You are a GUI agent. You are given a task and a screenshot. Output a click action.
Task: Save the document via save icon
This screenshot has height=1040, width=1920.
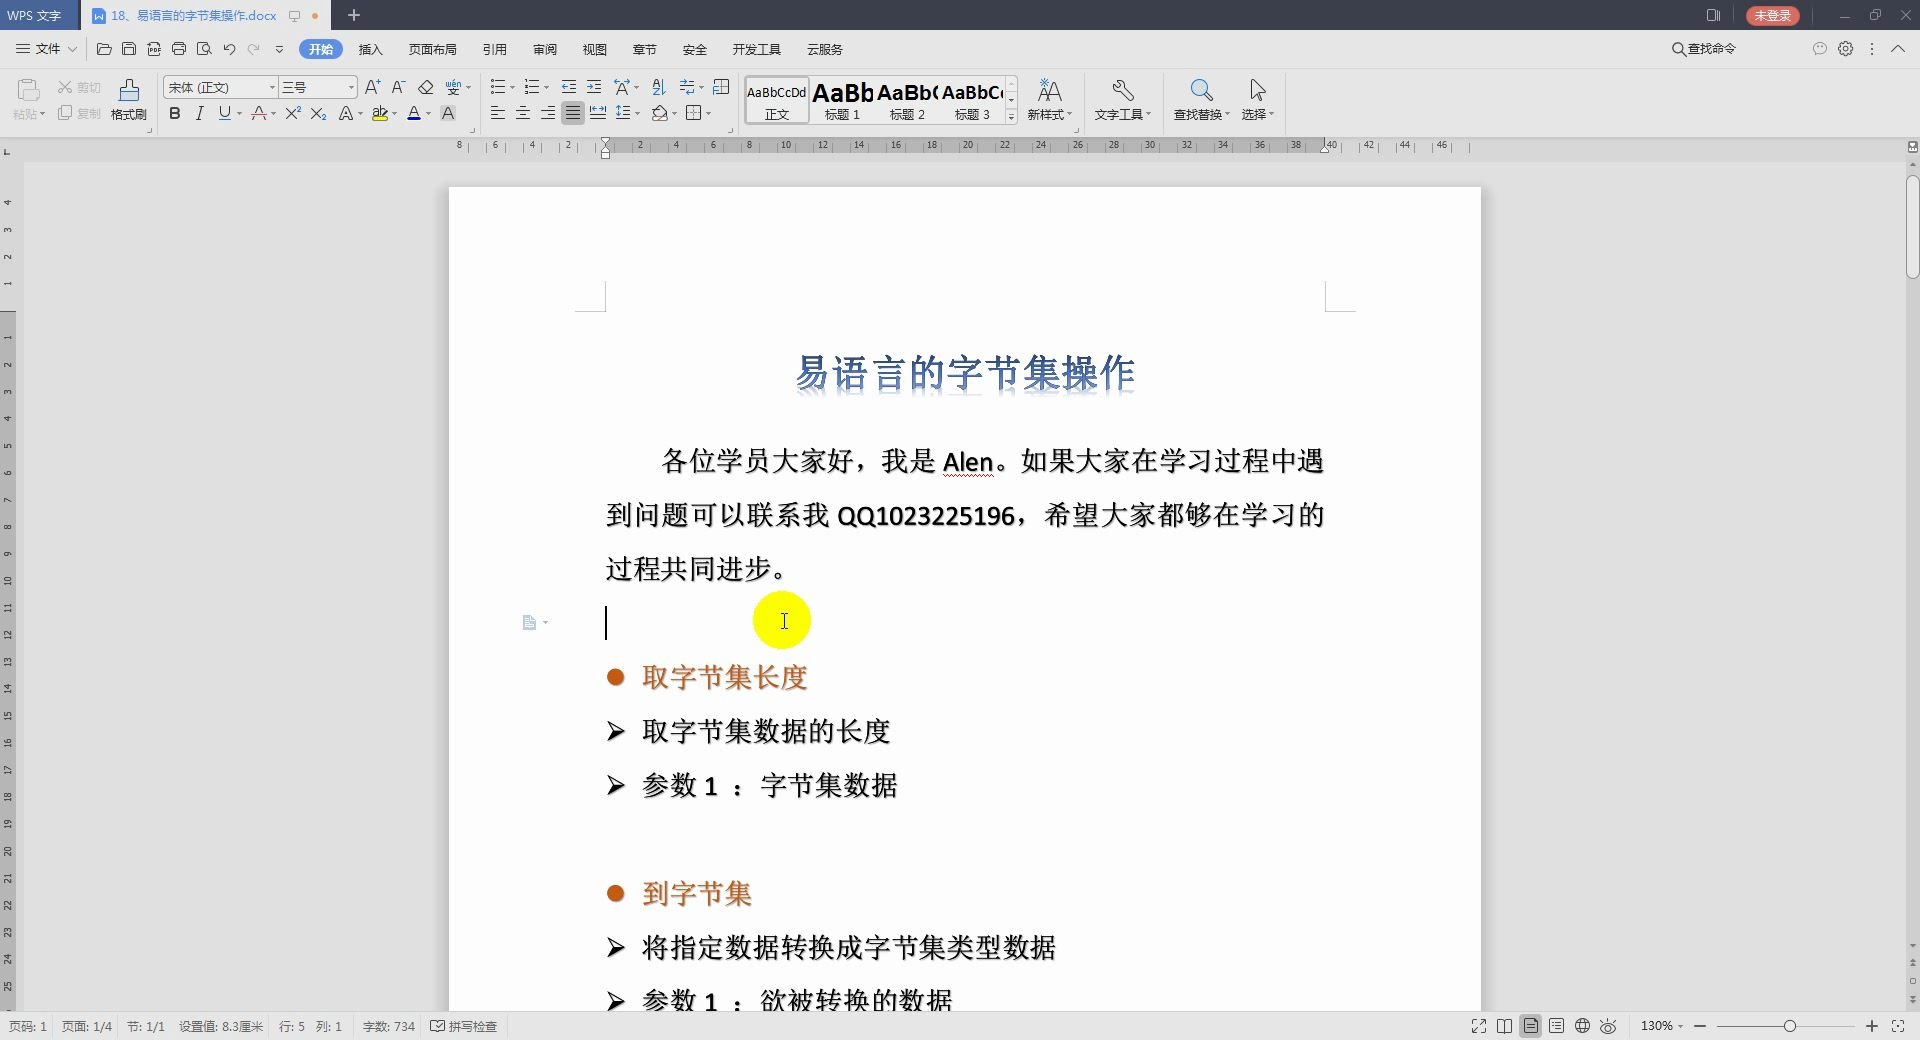(129, 48)
